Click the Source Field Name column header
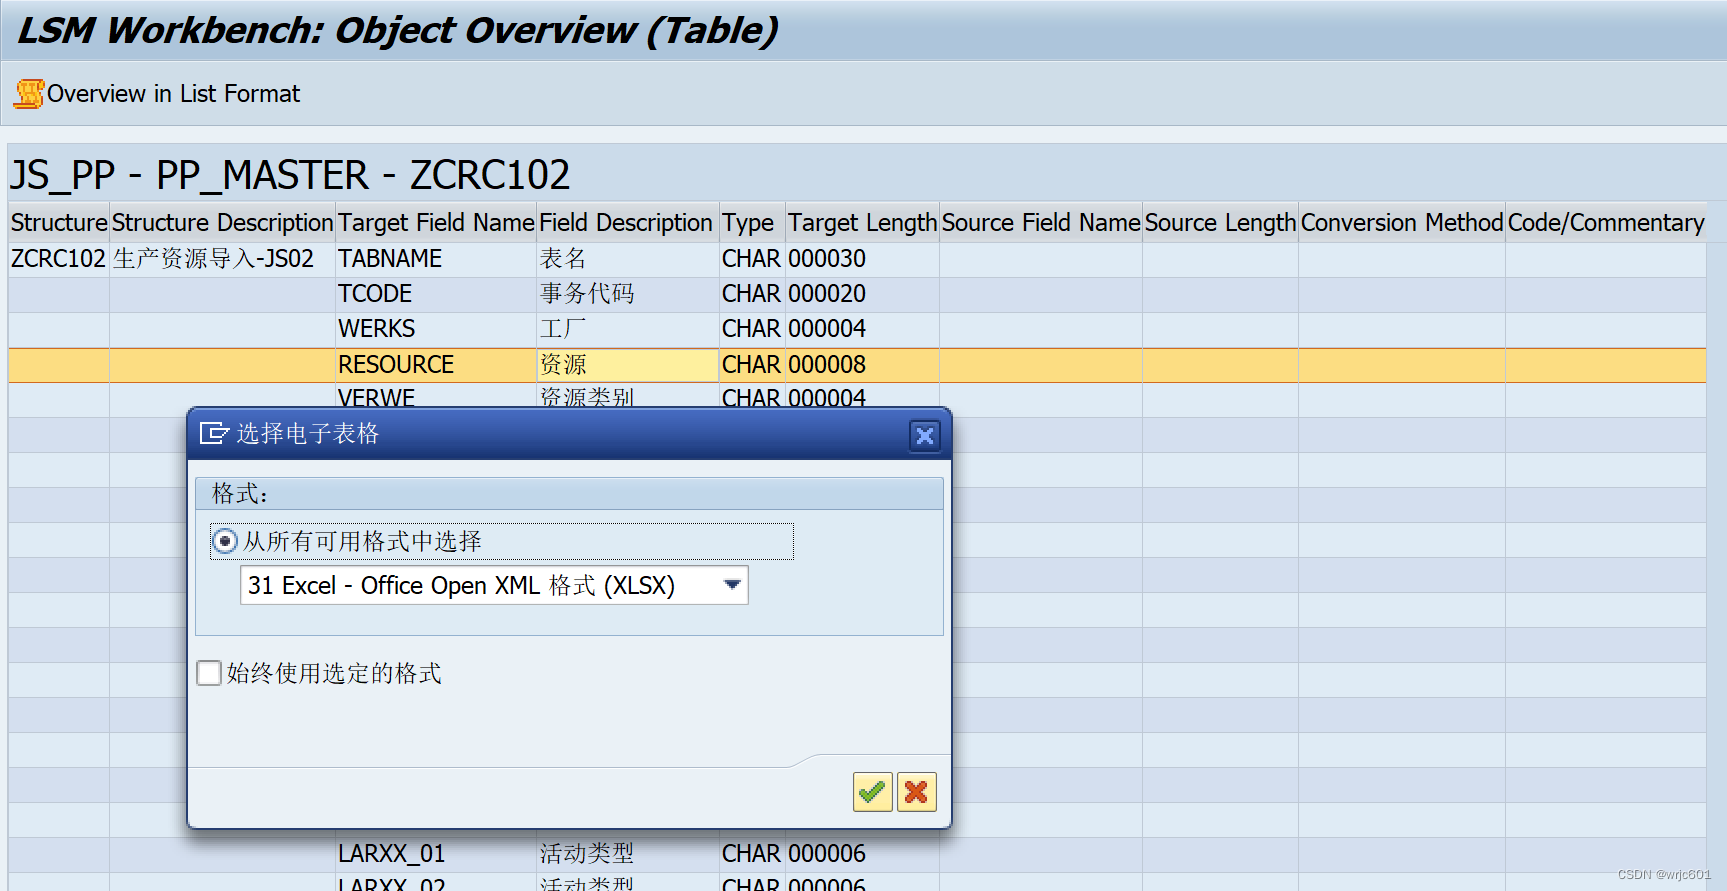Viewport: 1727px width, 891px height. (x=1041, y=222)
